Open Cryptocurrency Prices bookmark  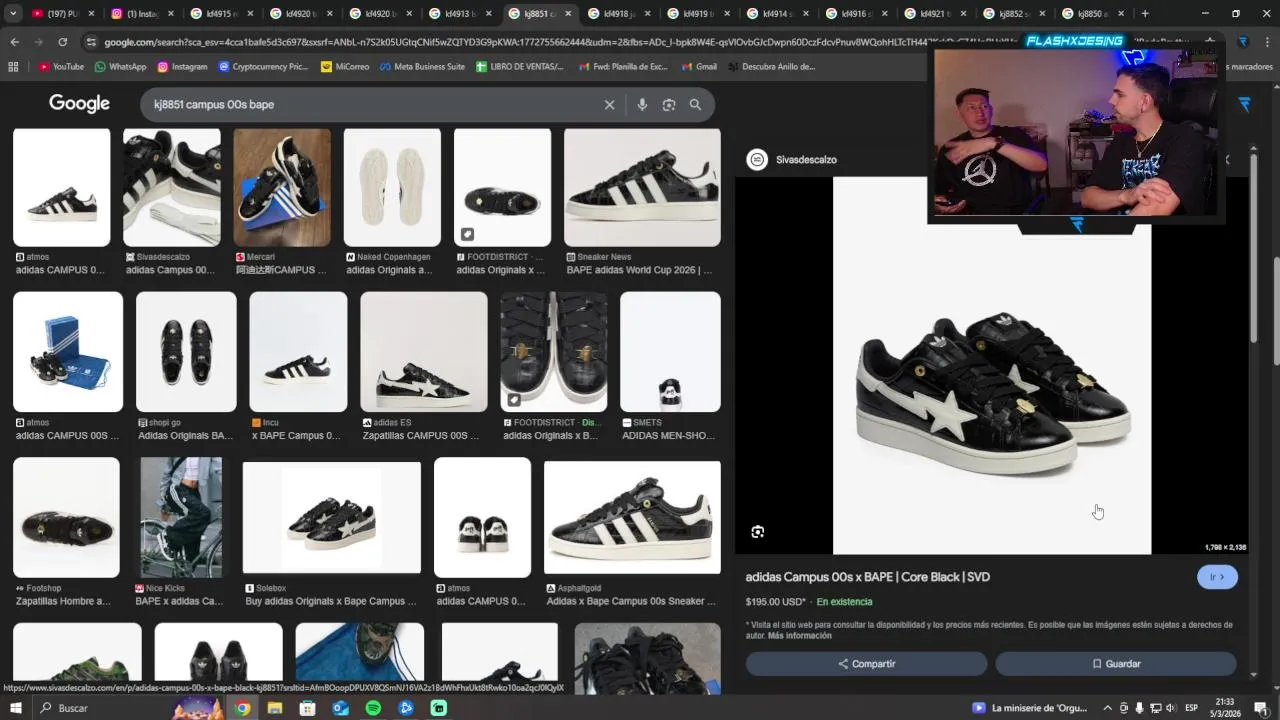coord(263,67)
